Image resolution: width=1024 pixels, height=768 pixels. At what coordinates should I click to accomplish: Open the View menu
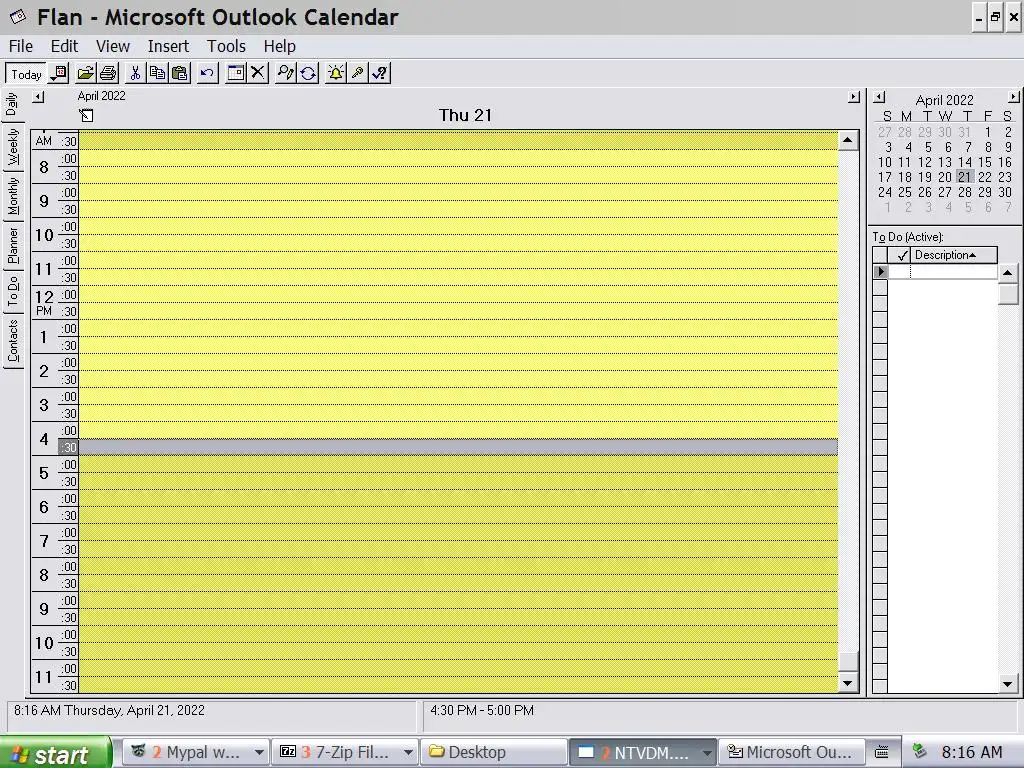tap(112, 46)
